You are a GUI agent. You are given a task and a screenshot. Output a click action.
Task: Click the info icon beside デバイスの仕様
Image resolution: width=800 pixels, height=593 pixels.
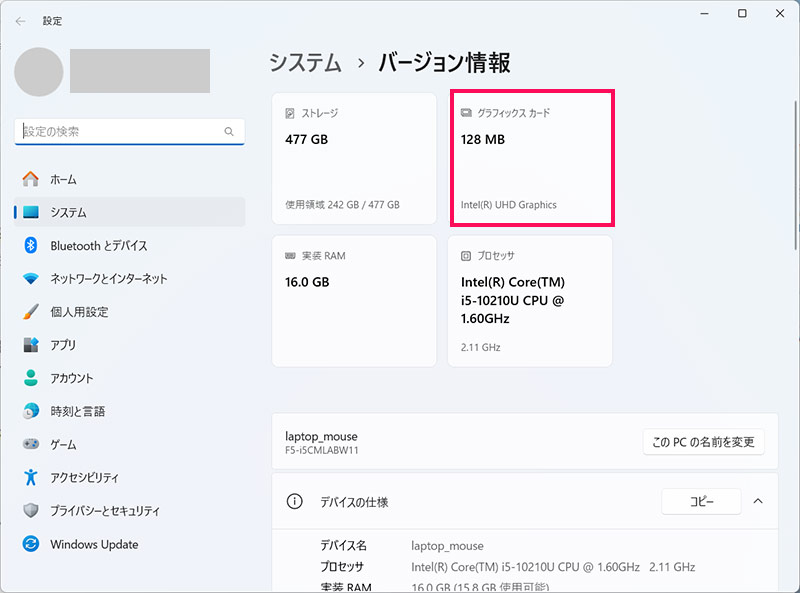pyautogui.click(x=294, y=502)
